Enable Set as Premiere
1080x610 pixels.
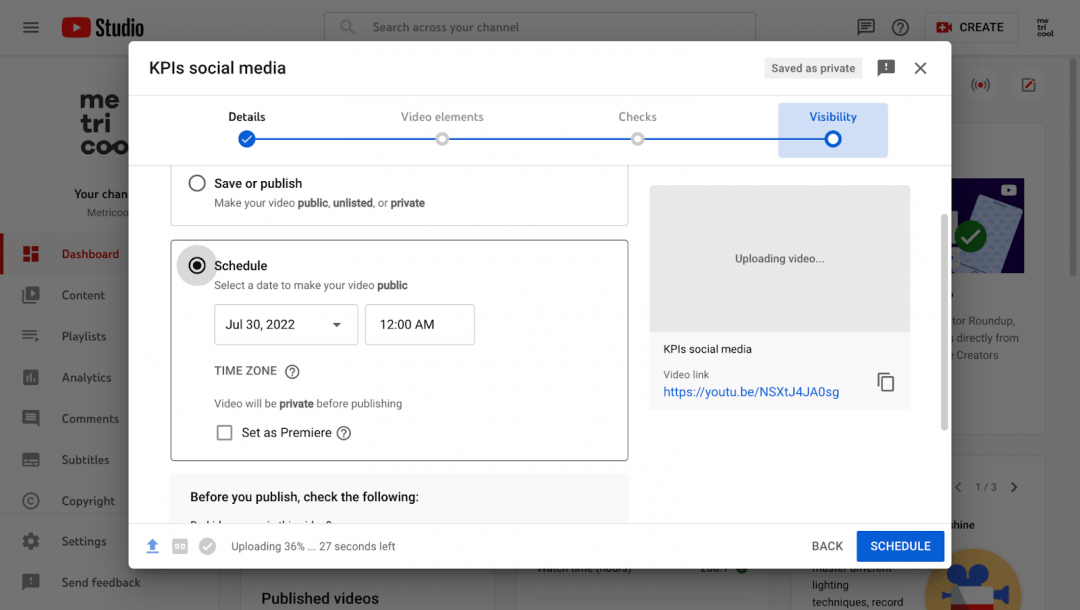pos(225,432)
